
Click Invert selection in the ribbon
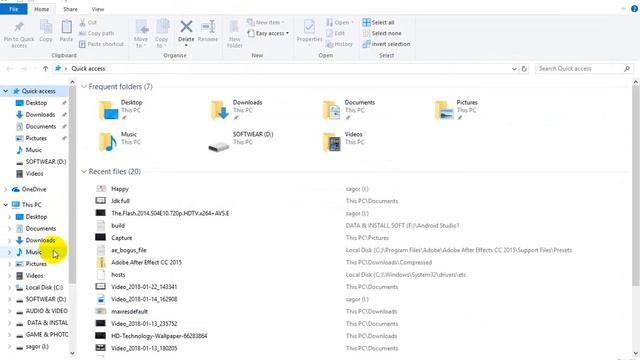pyautogui.click(x=386, y=44)
